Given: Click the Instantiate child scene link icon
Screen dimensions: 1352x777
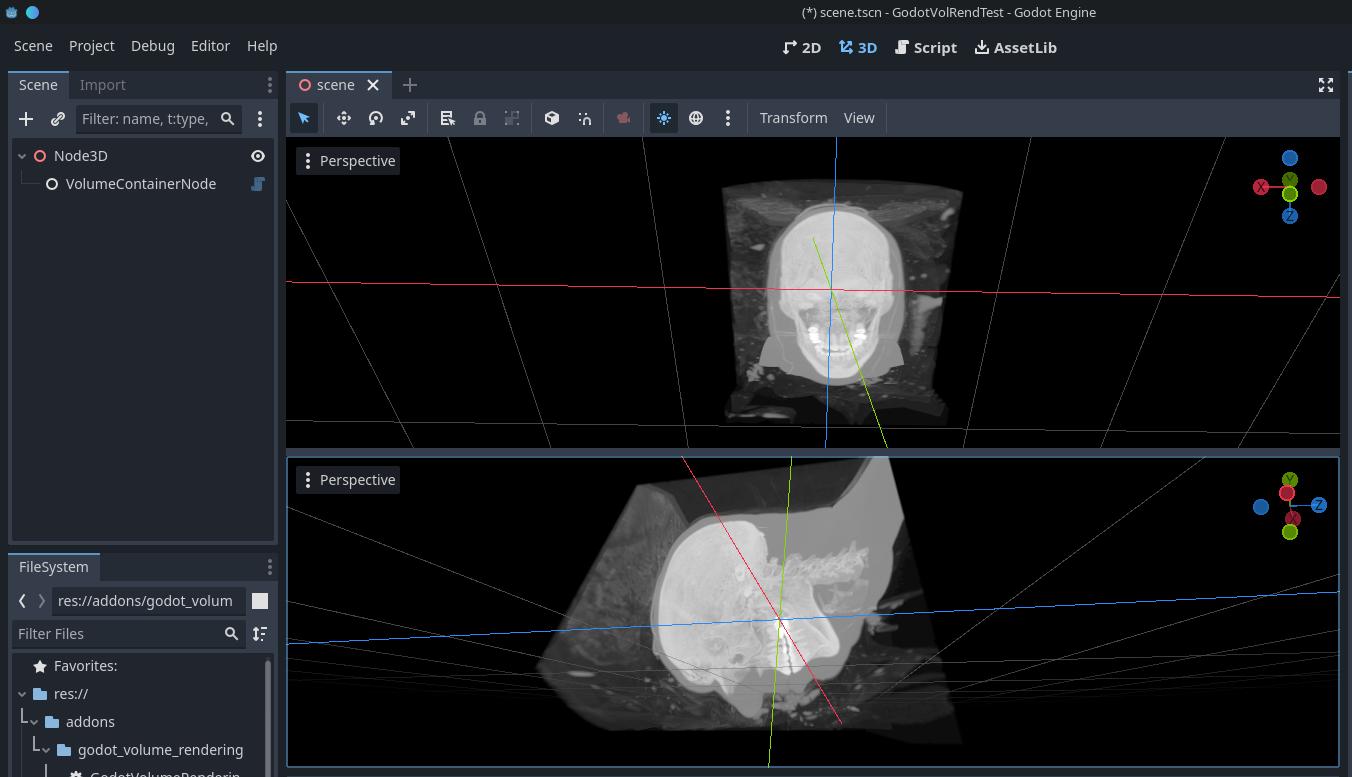Looking at the screenshot, I should point(58,119).
